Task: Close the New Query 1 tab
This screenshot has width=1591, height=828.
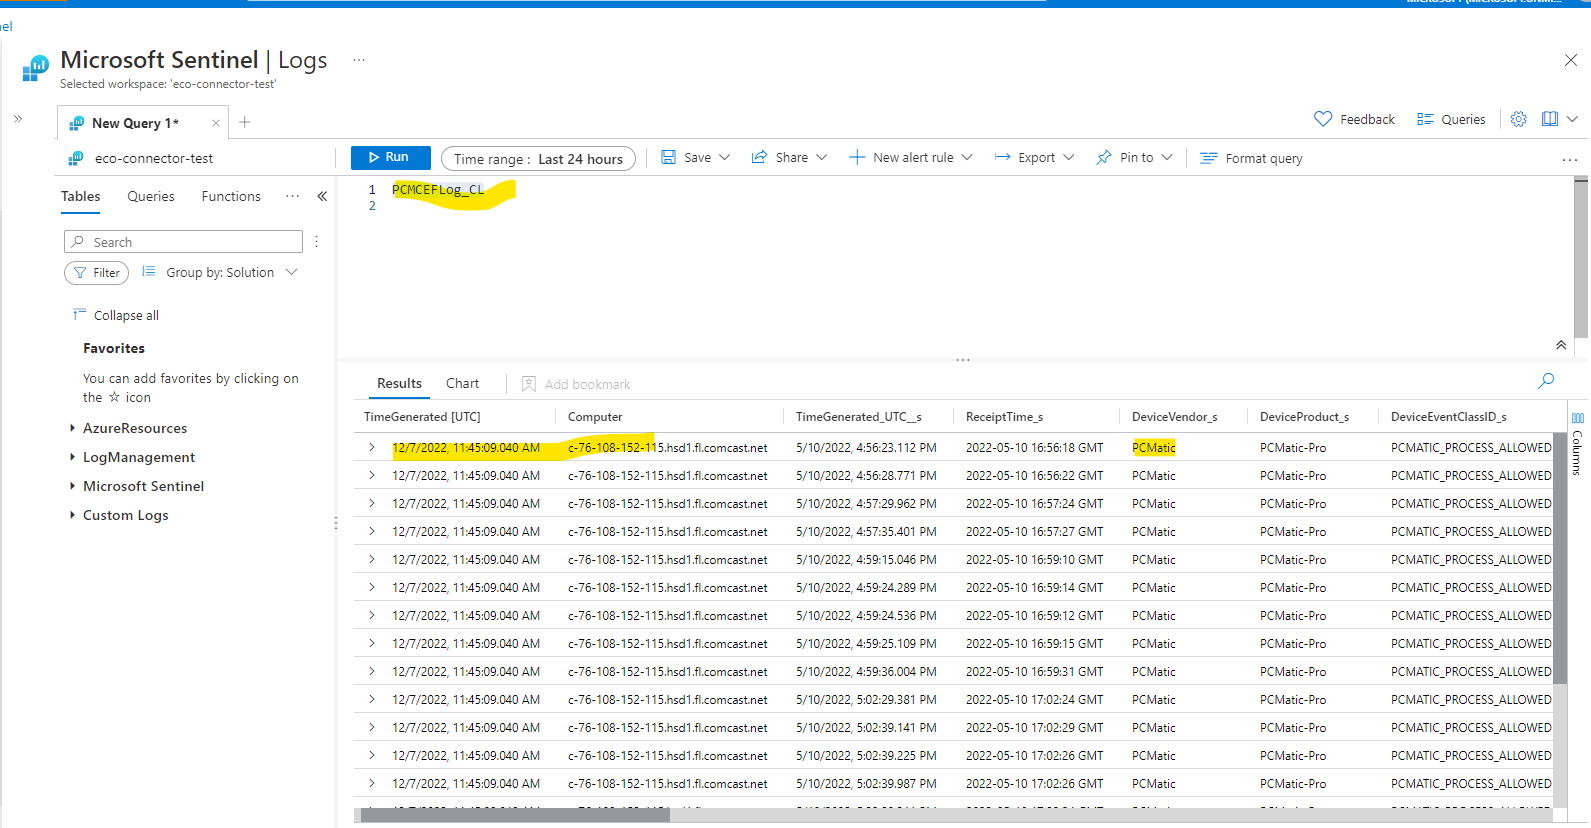Action: click(215, 123)
